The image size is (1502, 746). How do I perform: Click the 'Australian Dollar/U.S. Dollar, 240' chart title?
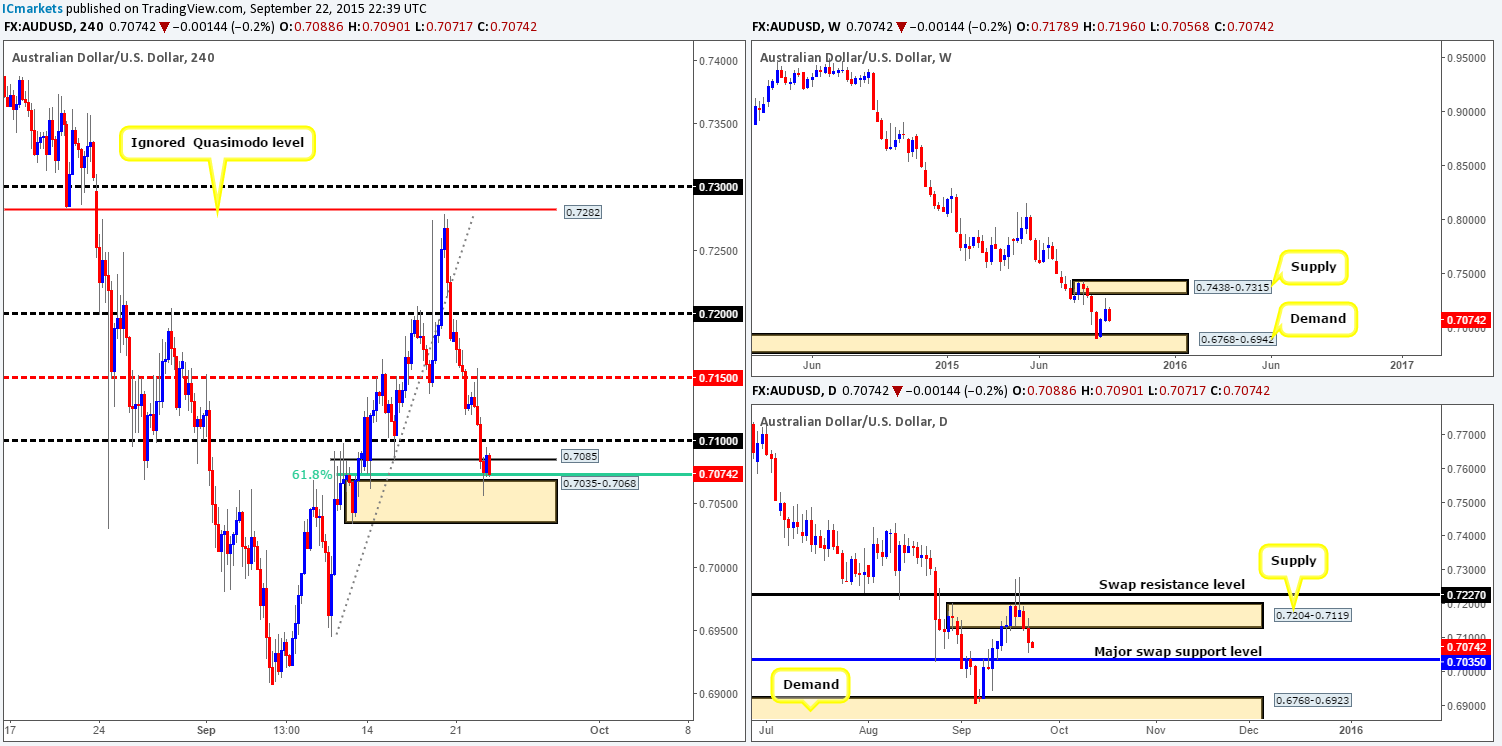coord(113,57)
